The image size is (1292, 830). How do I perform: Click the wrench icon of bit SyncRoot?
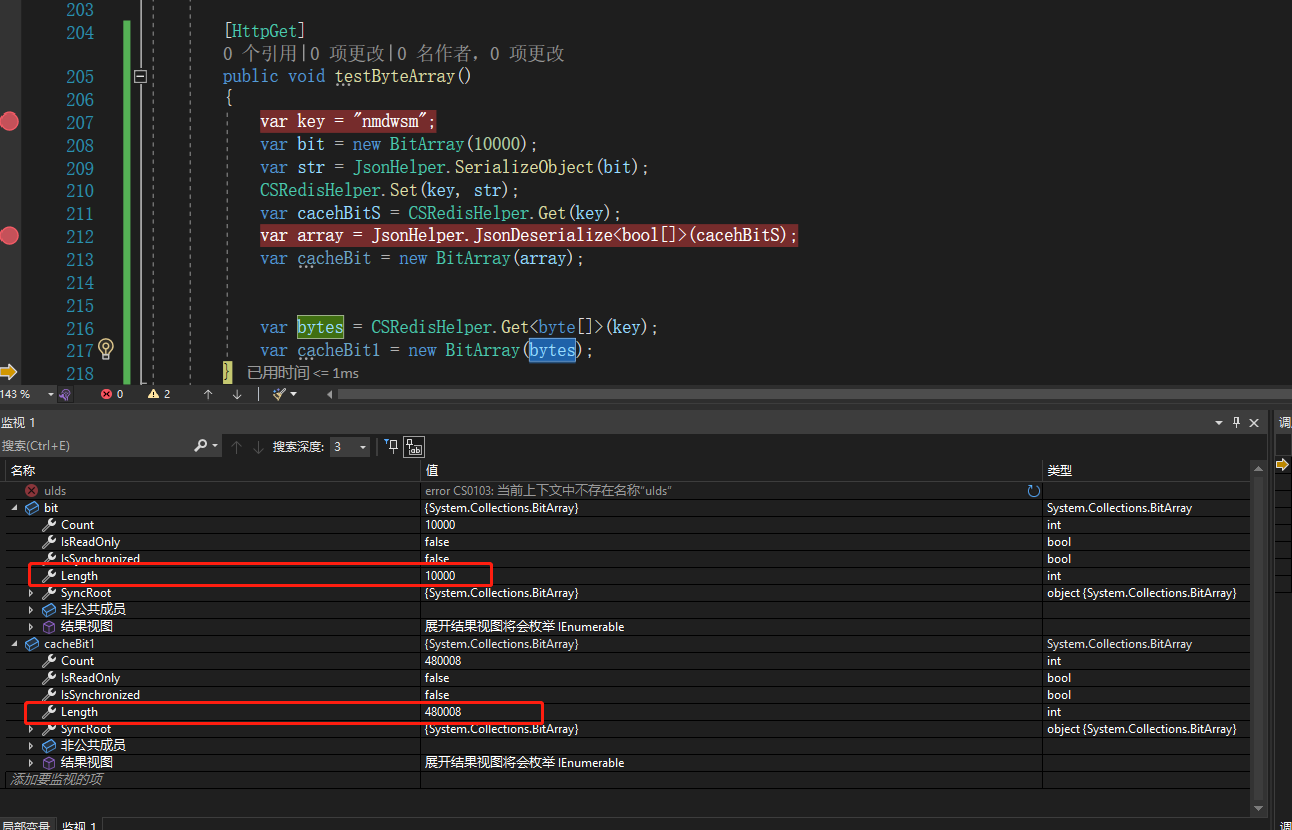coord(49,593)
